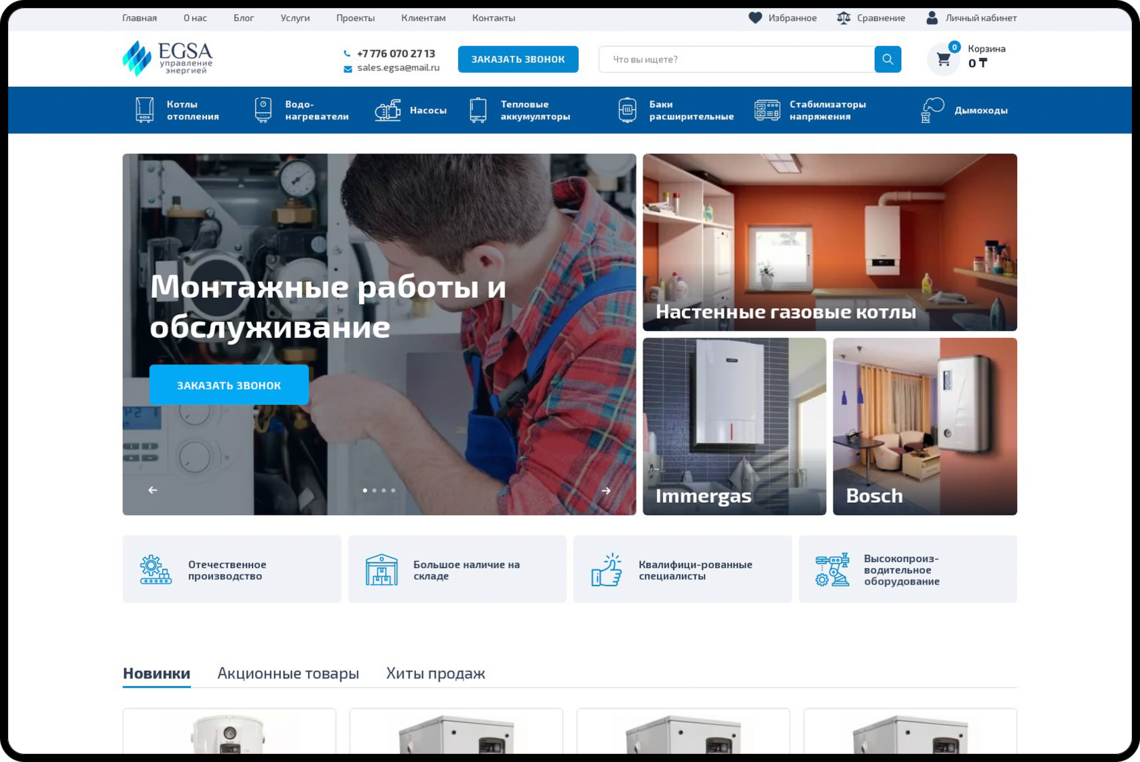
Task: Click header ЗАКАЗАТЬ ЗВОНОК button
Action: point(518,60)
